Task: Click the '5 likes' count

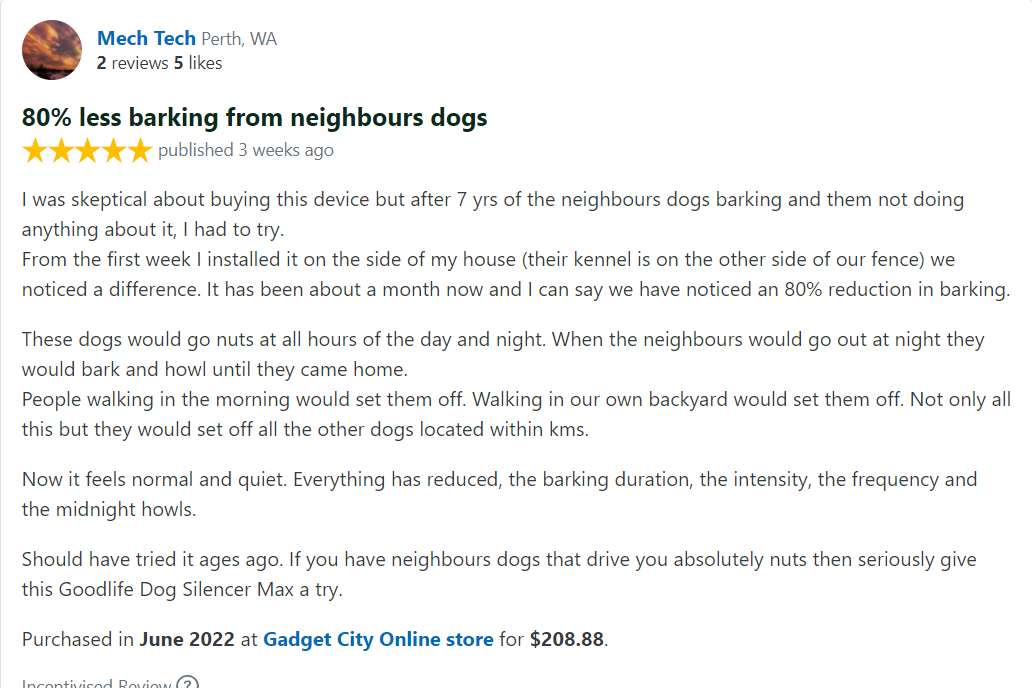Action: point(198,63)
